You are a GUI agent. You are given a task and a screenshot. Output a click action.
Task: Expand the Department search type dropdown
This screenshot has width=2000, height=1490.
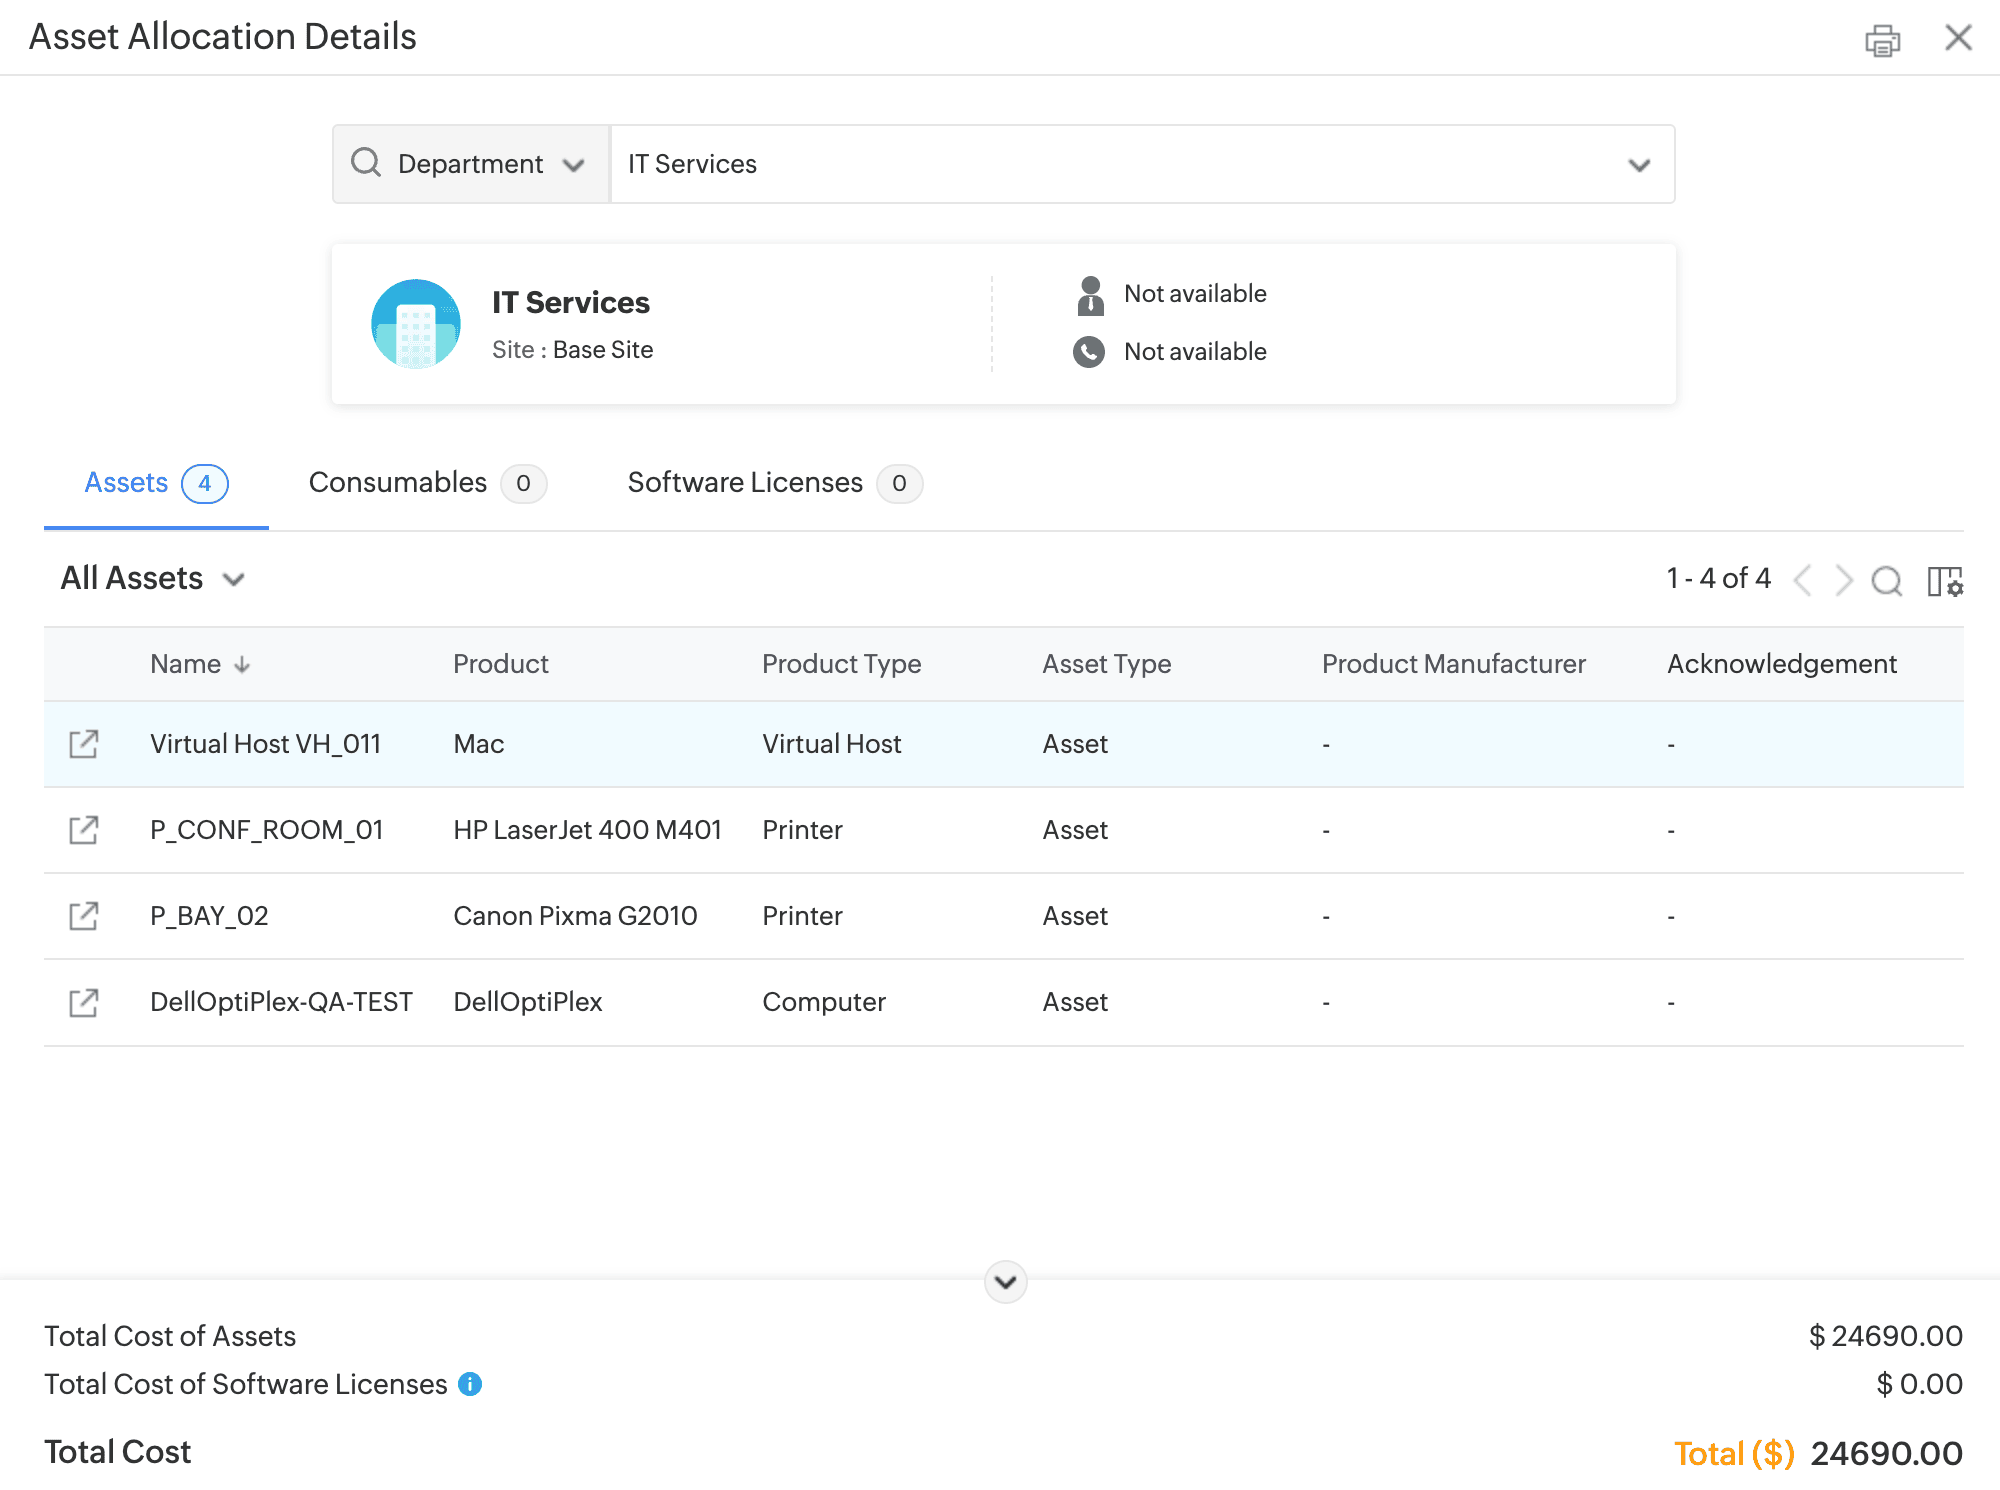click(x=471, y=164)
